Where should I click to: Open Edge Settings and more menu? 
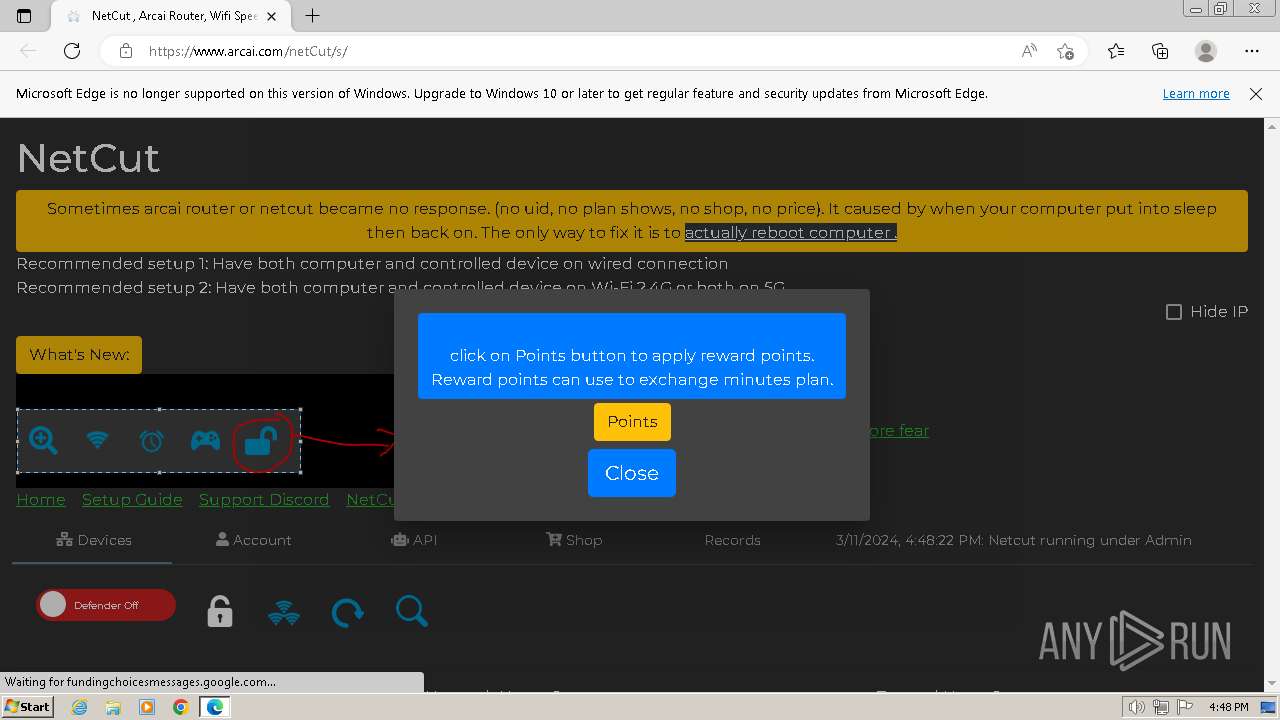(1252, 51)
